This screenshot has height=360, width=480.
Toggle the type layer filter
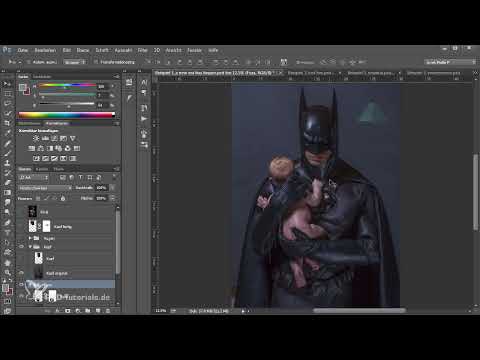coord(81,178)
